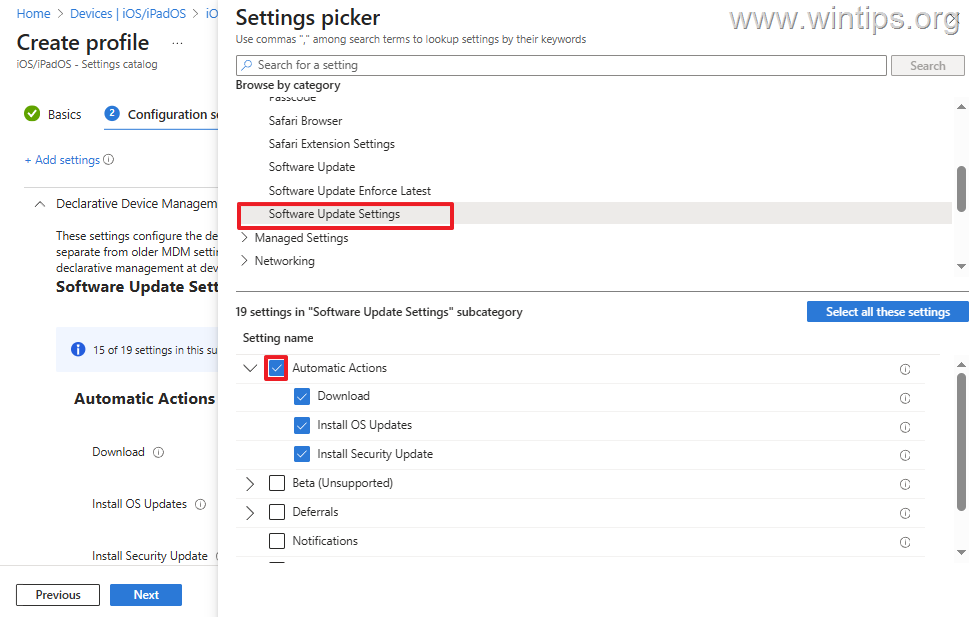975x617 pixels.
Task: Click Select all these settings button
Action: click(x=887, y=312)
